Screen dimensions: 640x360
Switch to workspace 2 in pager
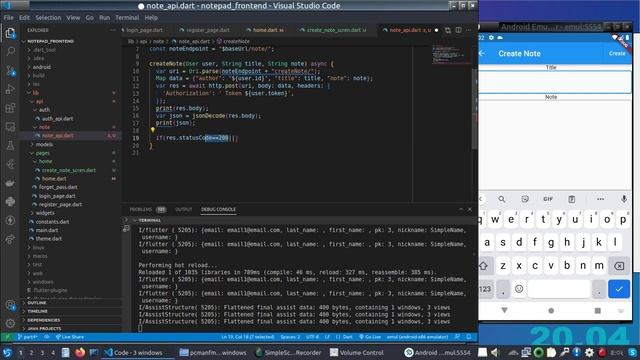coord(31,353)
